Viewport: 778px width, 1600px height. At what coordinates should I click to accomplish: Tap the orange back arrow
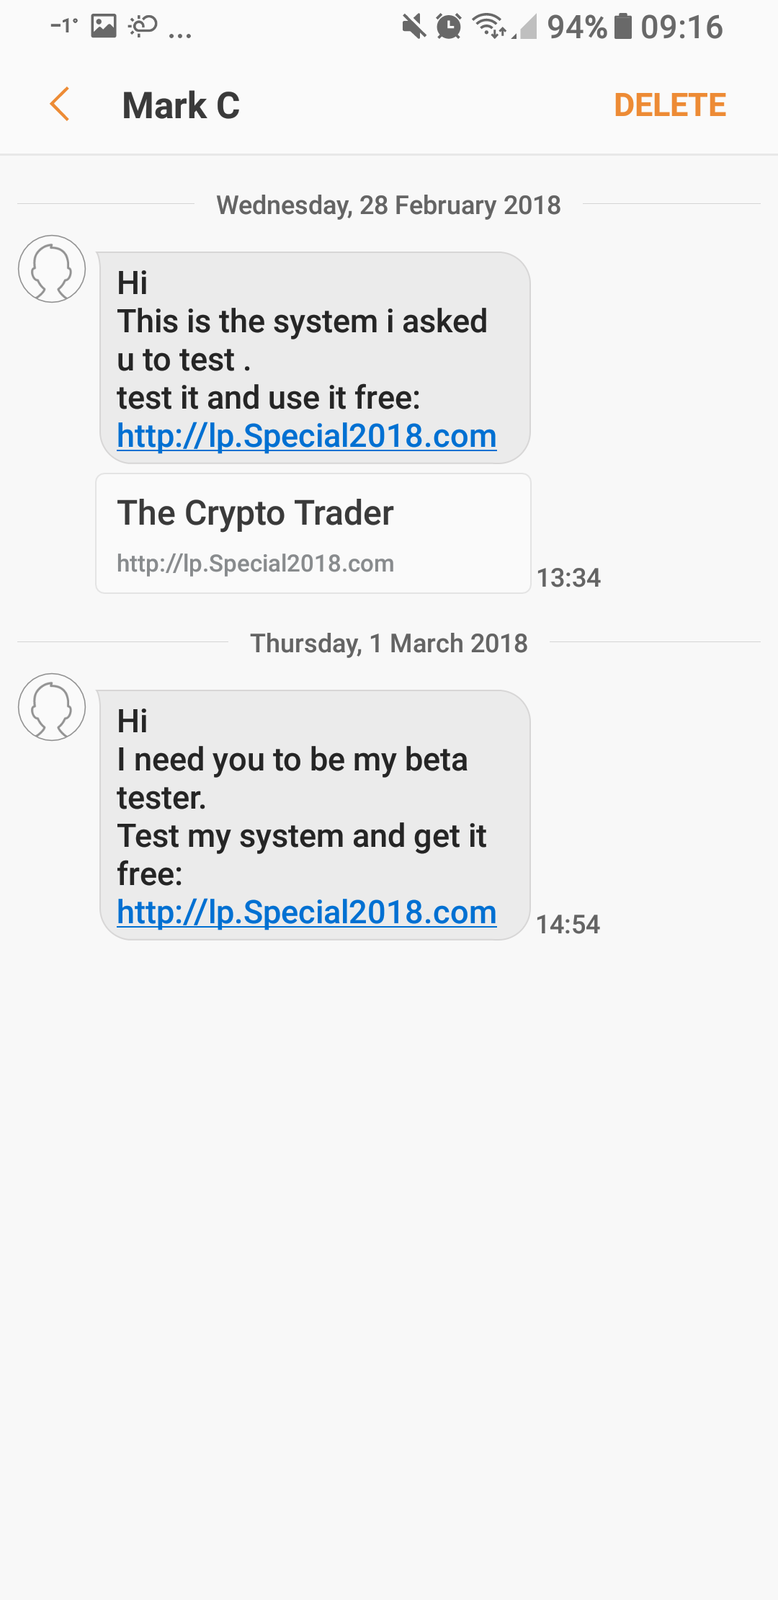click(x=60, y=104)
